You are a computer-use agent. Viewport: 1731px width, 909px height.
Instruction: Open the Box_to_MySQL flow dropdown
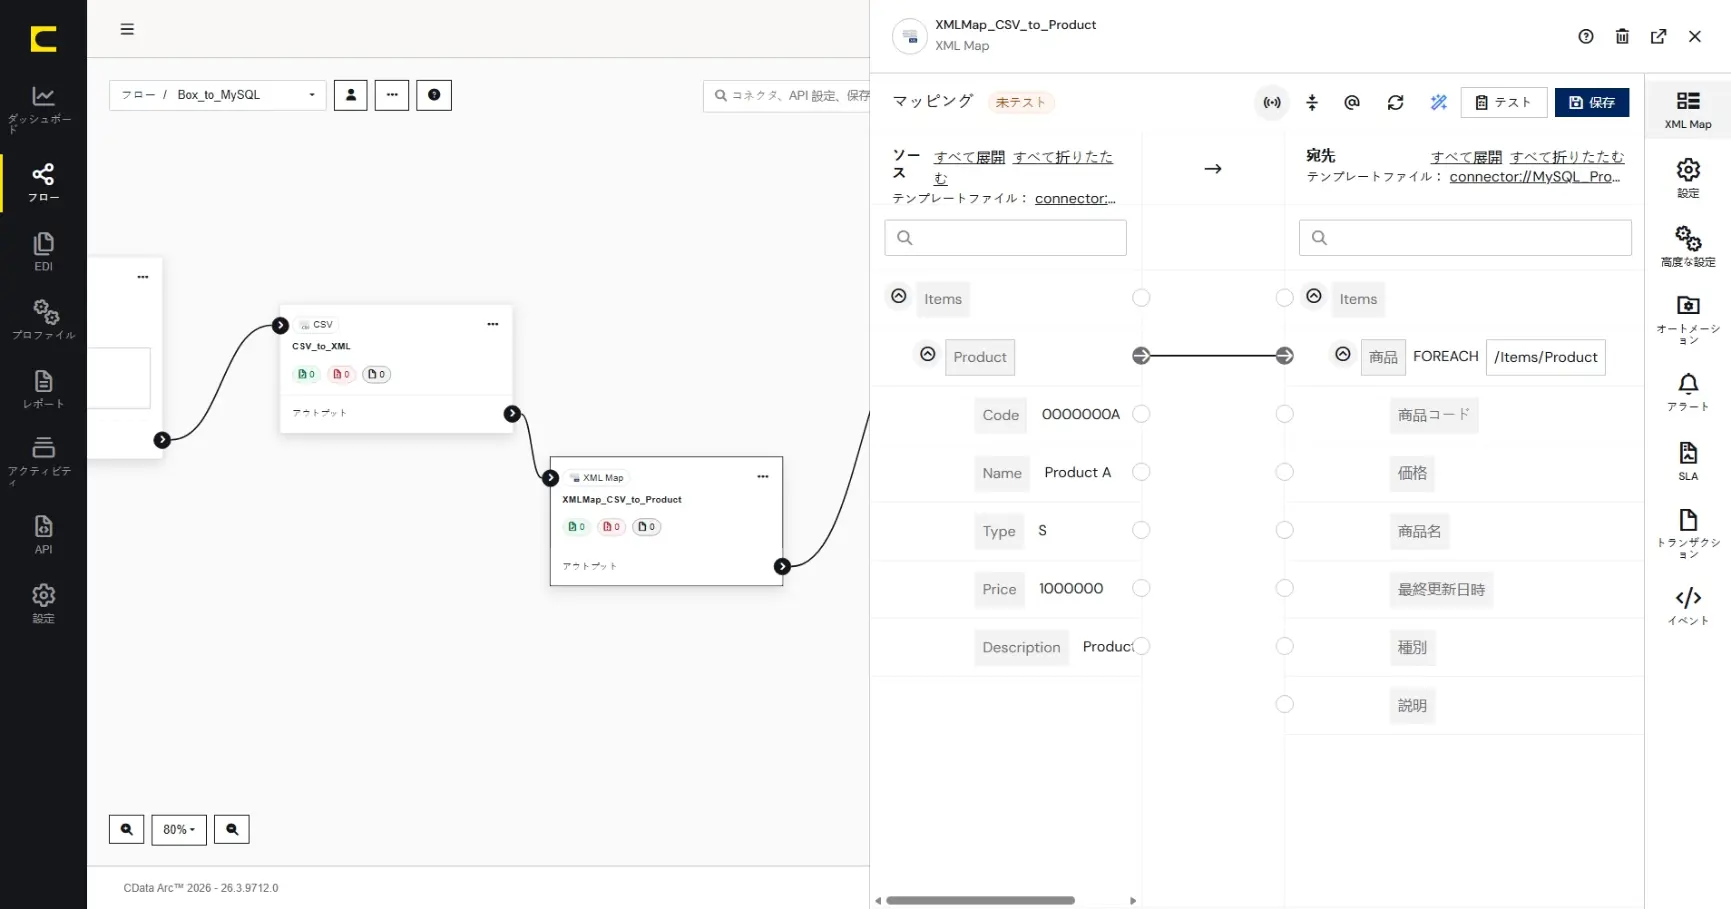click(218, 95)
